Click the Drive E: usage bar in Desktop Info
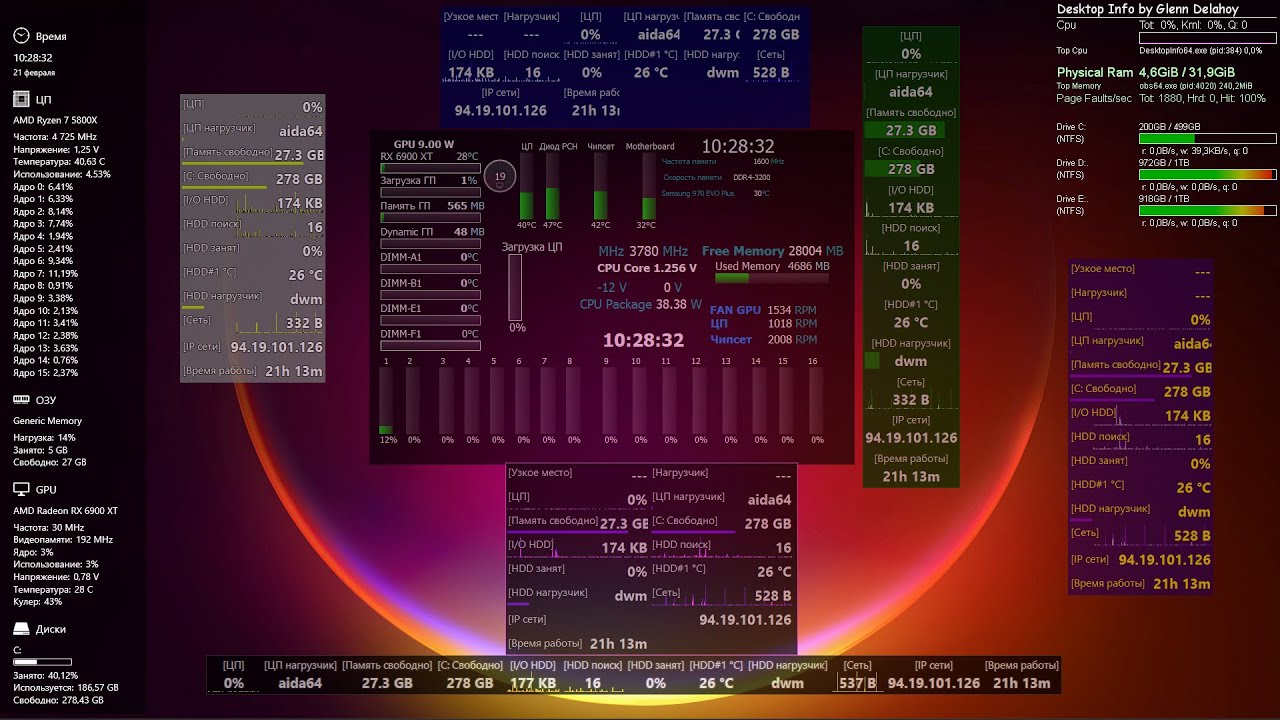 tap(1208, 211)
